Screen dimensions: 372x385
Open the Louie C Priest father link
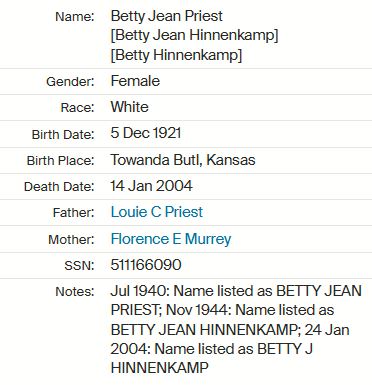coord(157,212)
